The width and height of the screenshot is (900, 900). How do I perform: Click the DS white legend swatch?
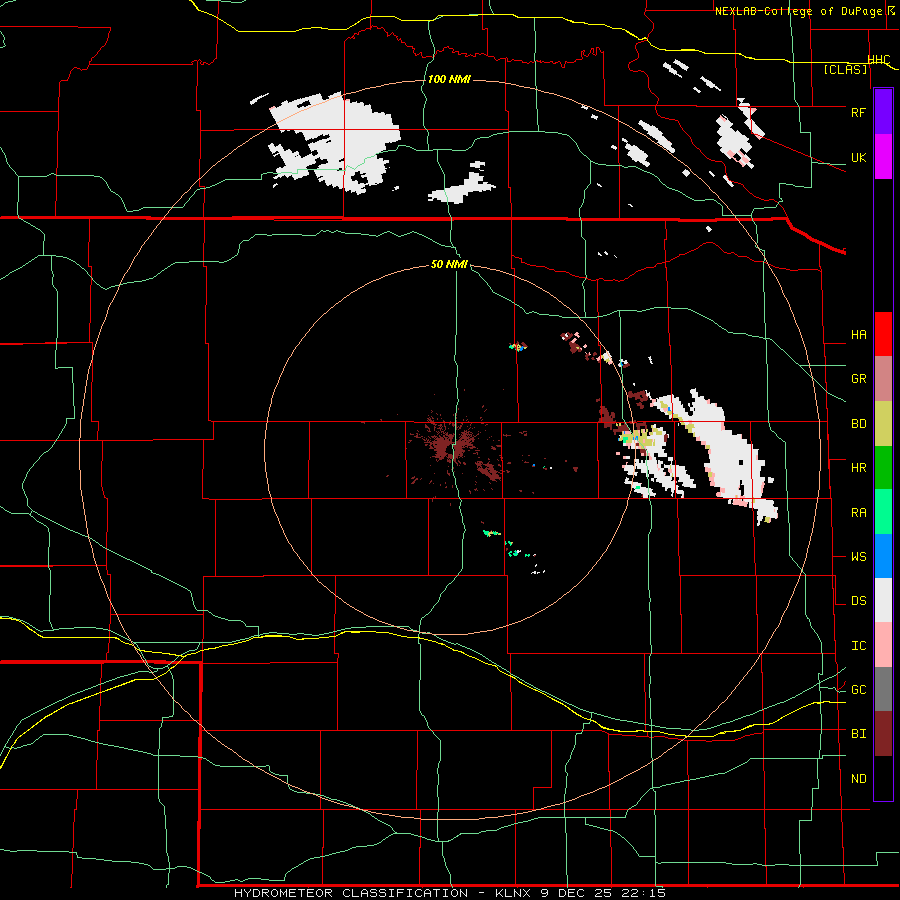coord(883,600)
